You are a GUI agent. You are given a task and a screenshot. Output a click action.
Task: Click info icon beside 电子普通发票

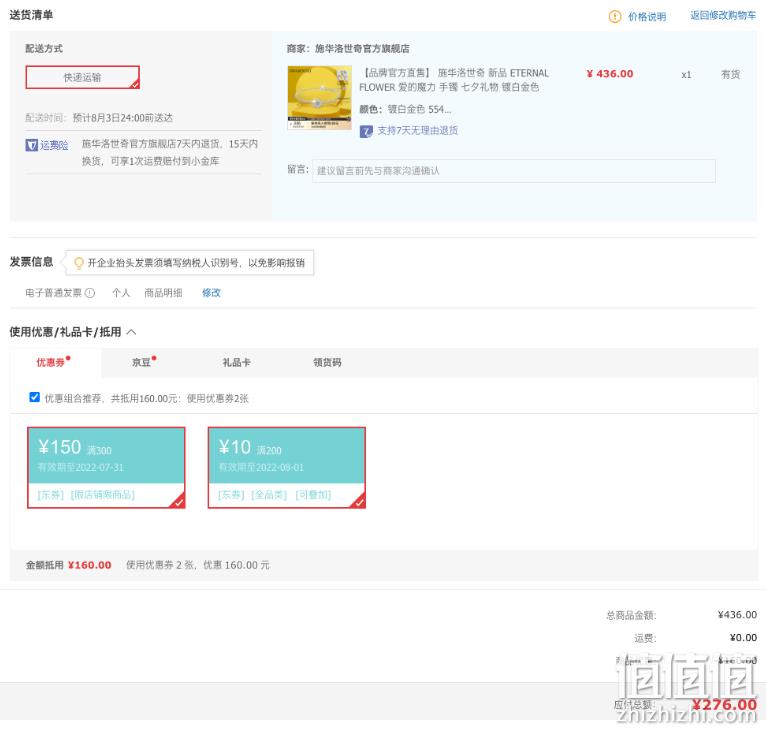point(90,293)
